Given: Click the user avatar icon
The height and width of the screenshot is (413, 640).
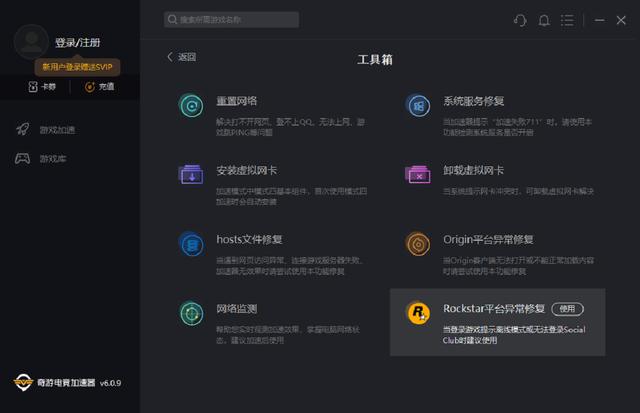Looking at the screenshot, I should [x=31, y=42].
